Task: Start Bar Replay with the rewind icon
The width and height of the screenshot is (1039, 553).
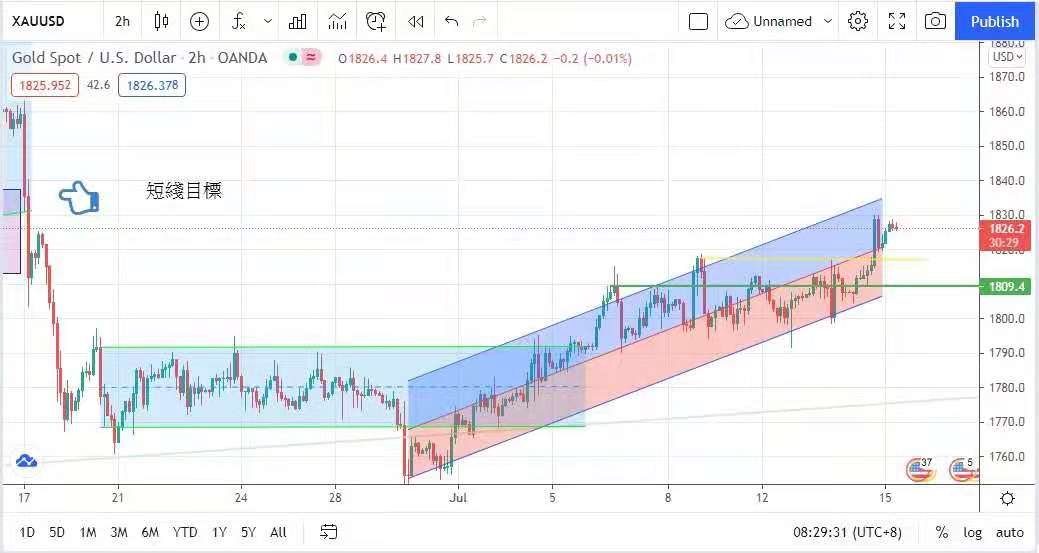Action: click(415, 21)
